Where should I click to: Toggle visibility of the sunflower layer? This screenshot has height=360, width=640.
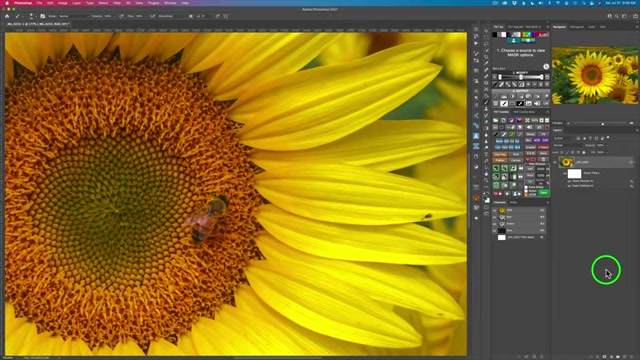555,162
